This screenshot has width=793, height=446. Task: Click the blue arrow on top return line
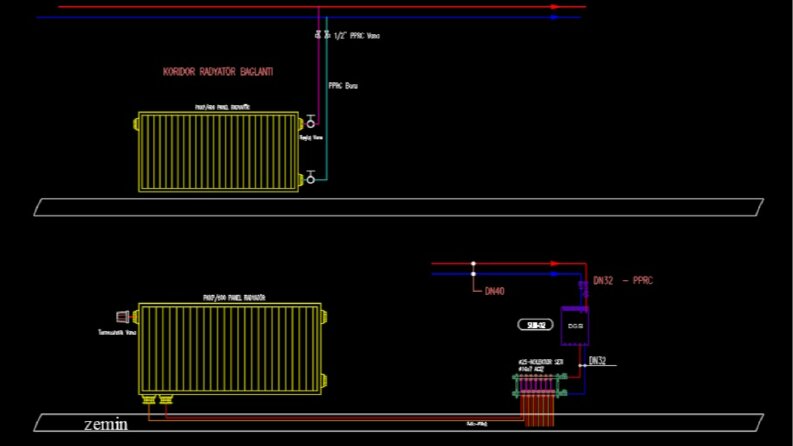(x=554, y=17)
